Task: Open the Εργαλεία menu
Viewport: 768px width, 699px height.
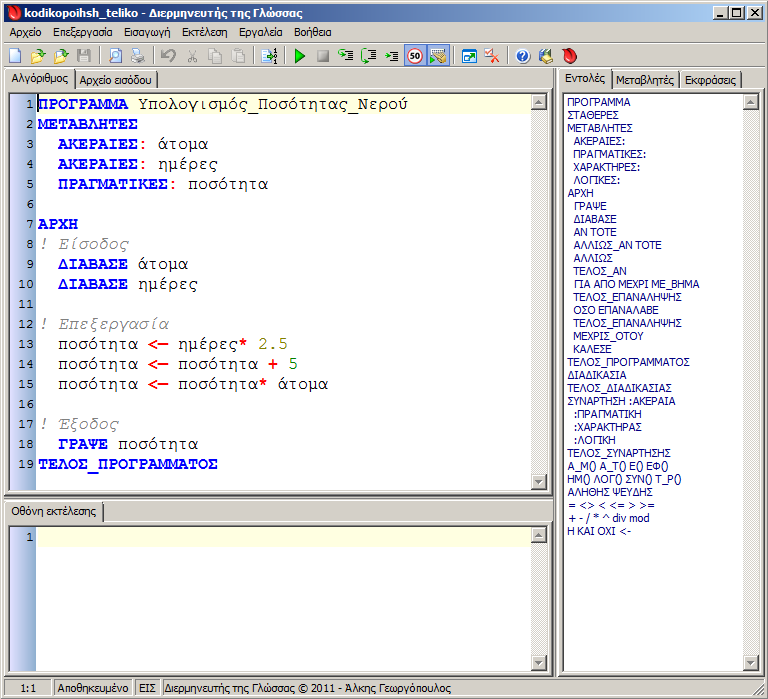Action: [x=261, y=32]
